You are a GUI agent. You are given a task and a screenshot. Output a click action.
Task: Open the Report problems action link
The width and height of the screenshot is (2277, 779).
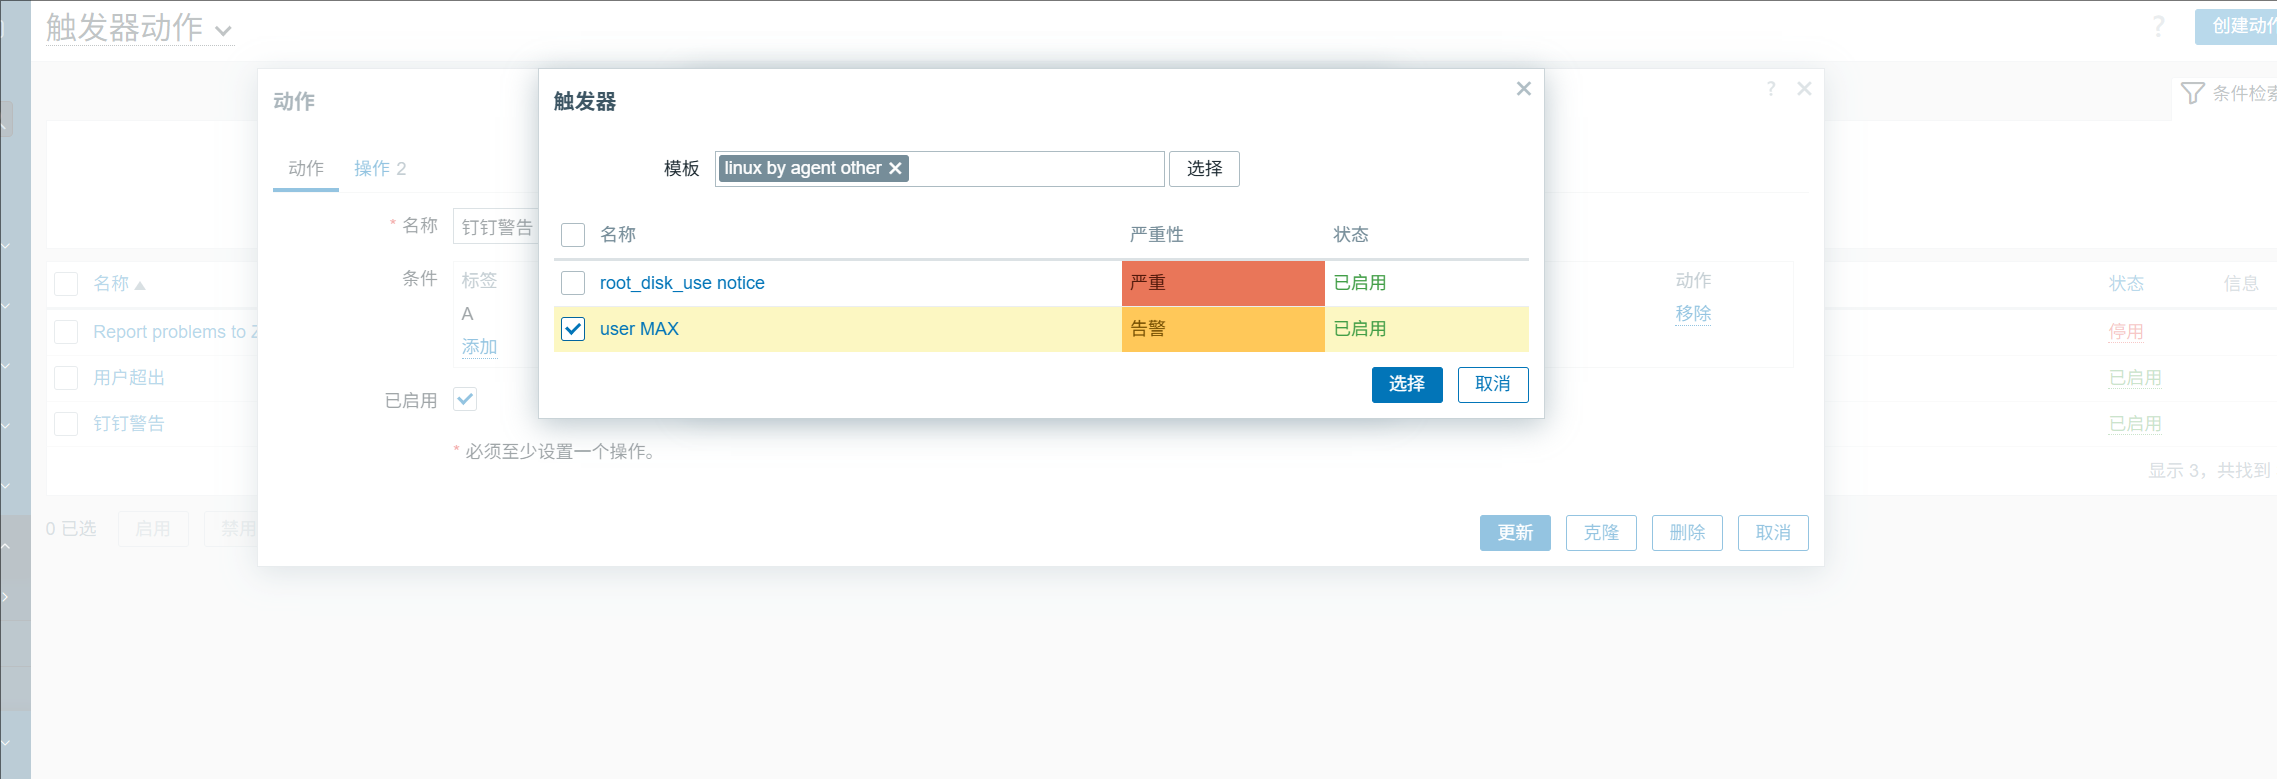pyautogui.click(x=175, y=332)
